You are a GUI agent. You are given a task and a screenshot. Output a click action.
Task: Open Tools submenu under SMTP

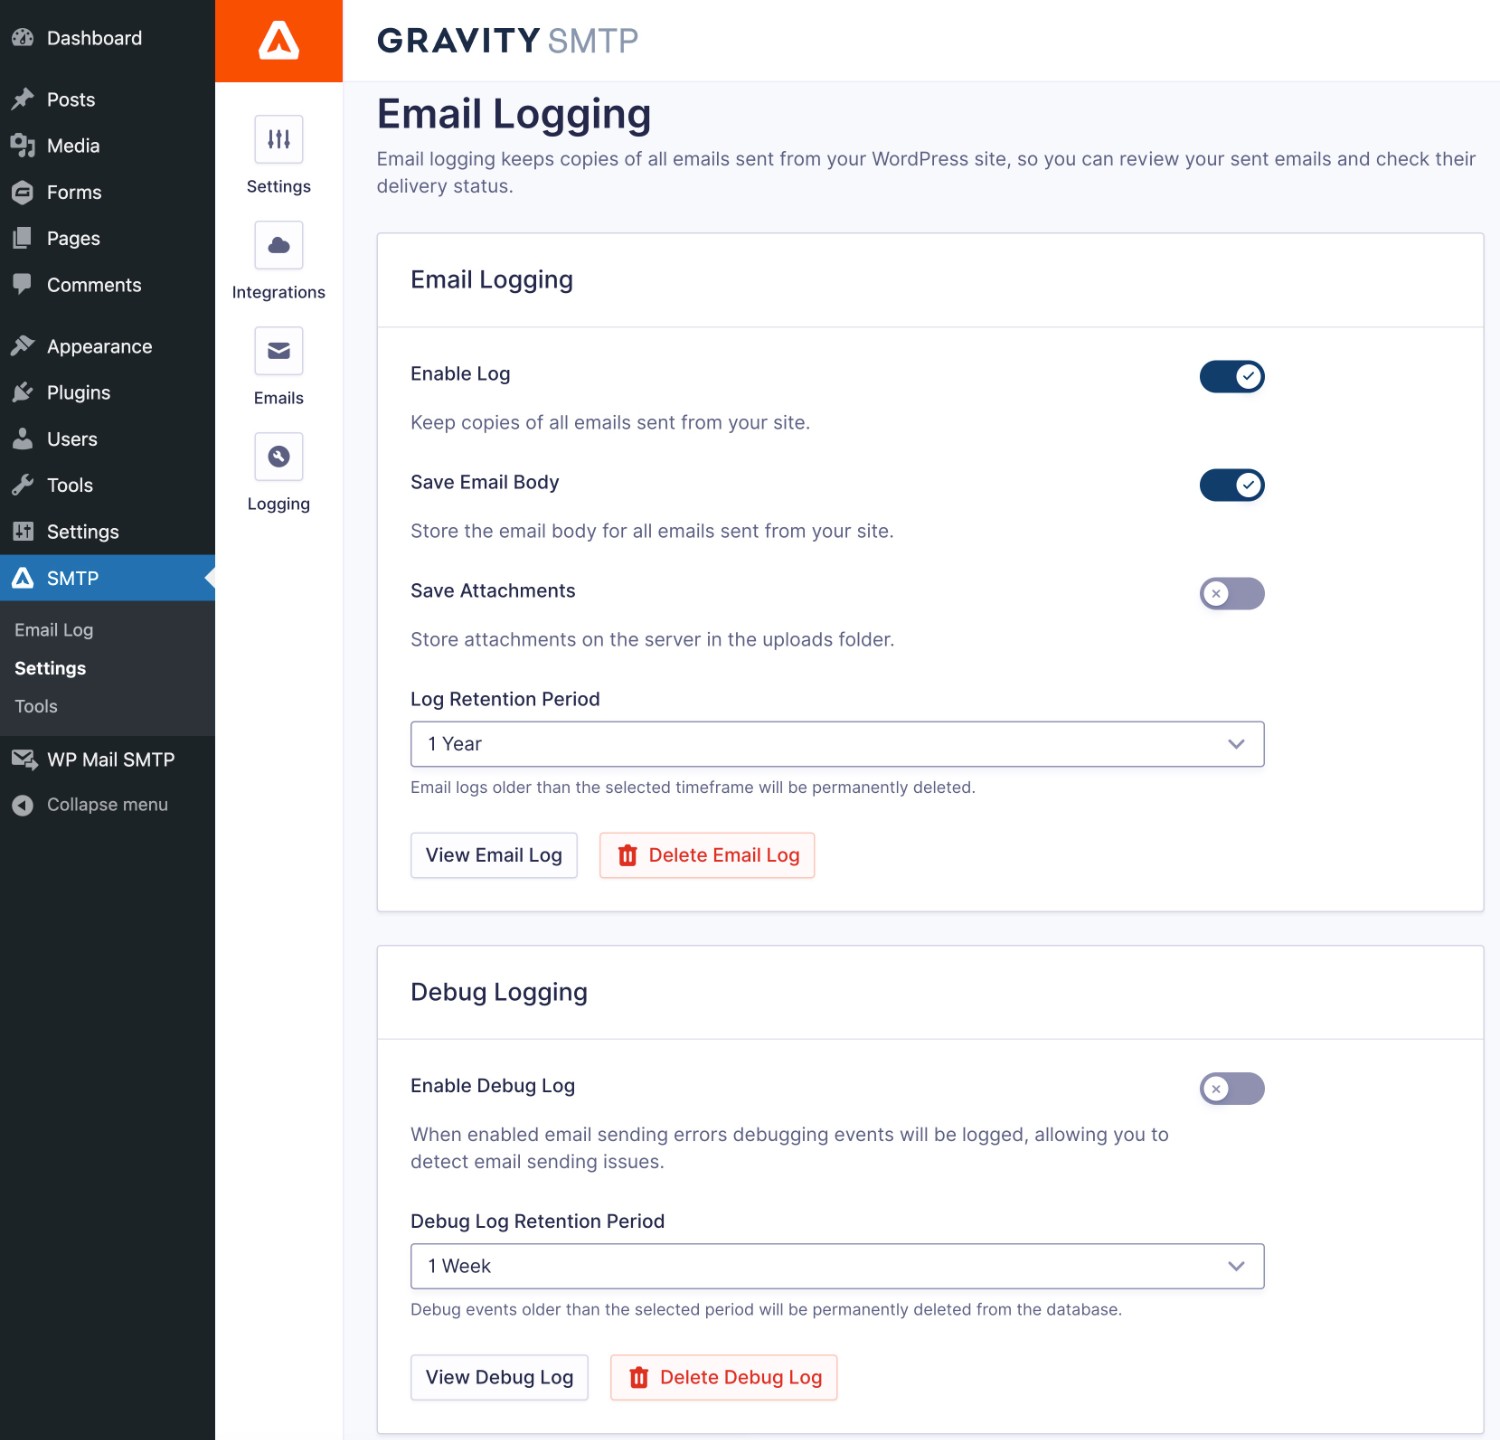(36, 706)
